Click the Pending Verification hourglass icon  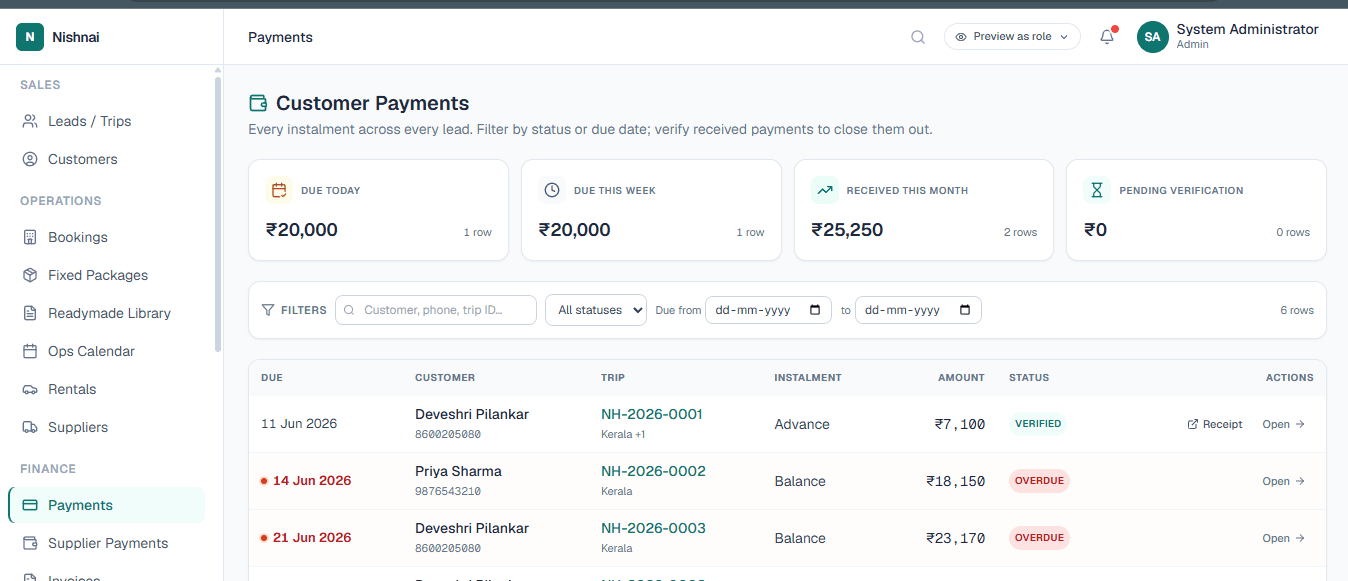pyautogui.click(x=1098, y=190)
